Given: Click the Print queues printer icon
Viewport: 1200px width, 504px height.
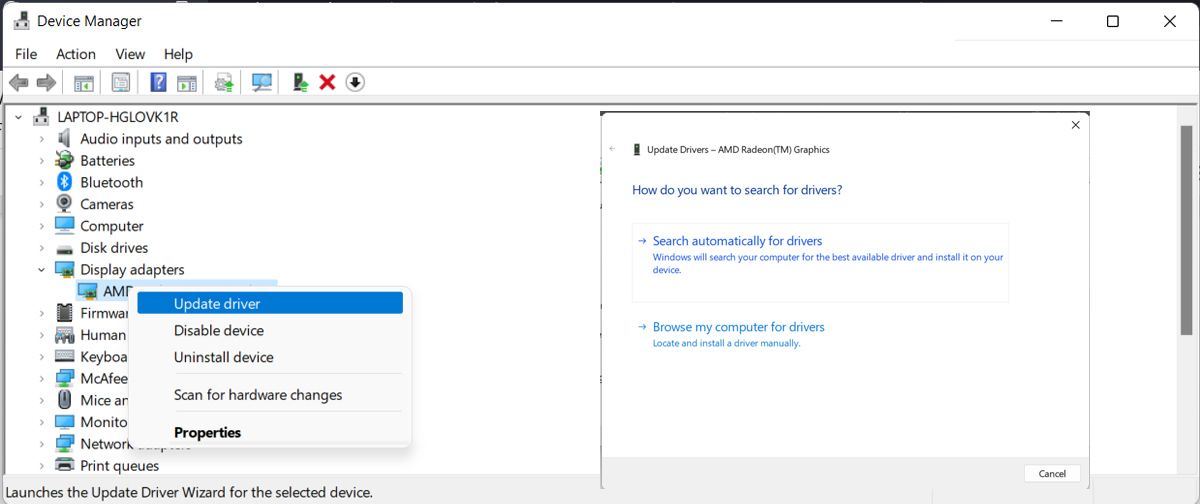Looking at the screenshot, I should click(65, 465).
